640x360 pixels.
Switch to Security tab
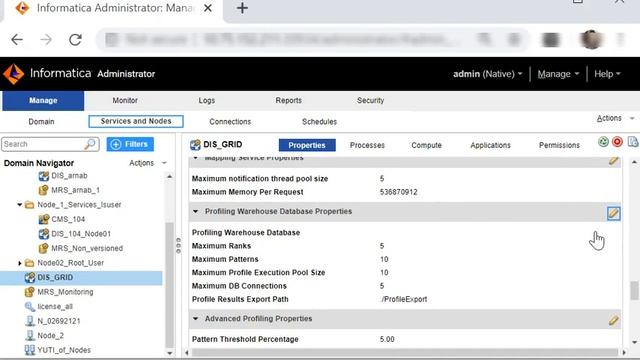click(370, 100)
